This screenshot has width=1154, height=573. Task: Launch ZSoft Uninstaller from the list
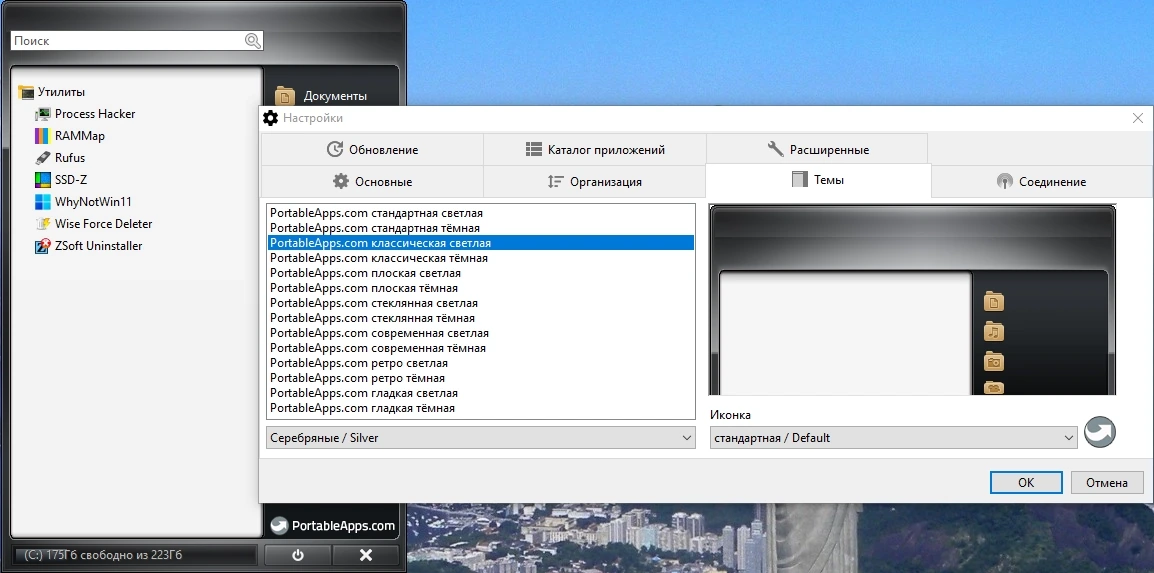coord(99,246)
